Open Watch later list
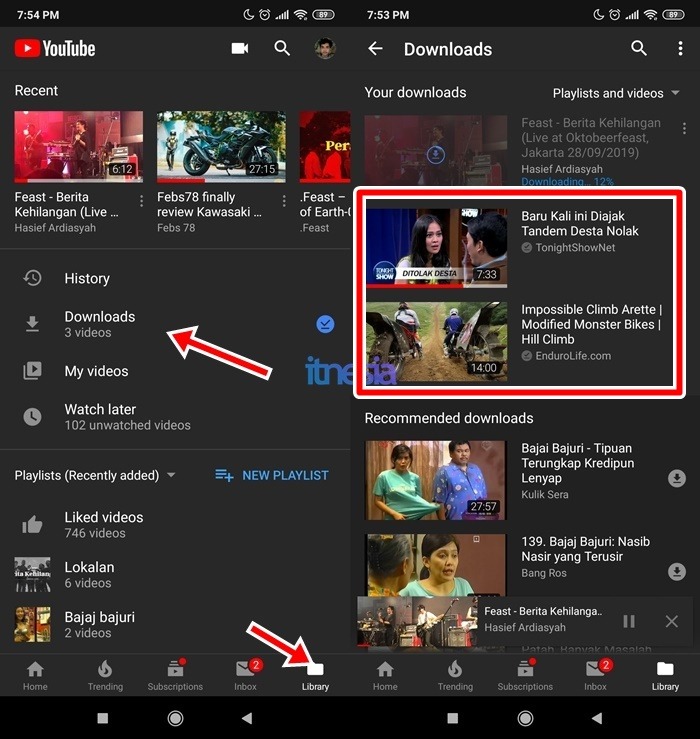 (175, 417)
